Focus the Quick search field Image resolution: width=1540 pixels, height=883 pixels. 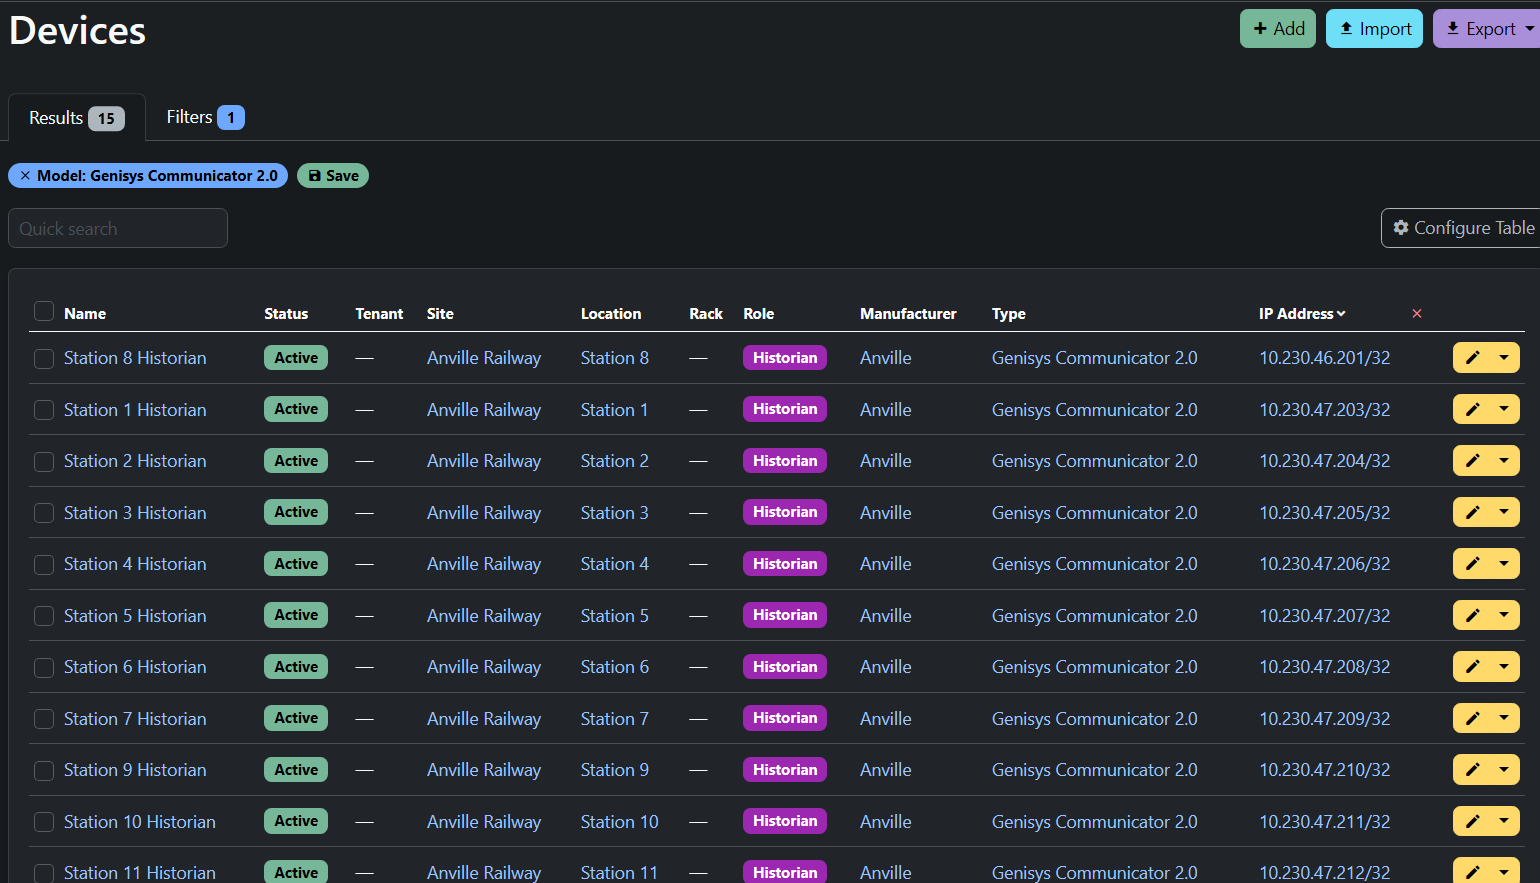118,228
